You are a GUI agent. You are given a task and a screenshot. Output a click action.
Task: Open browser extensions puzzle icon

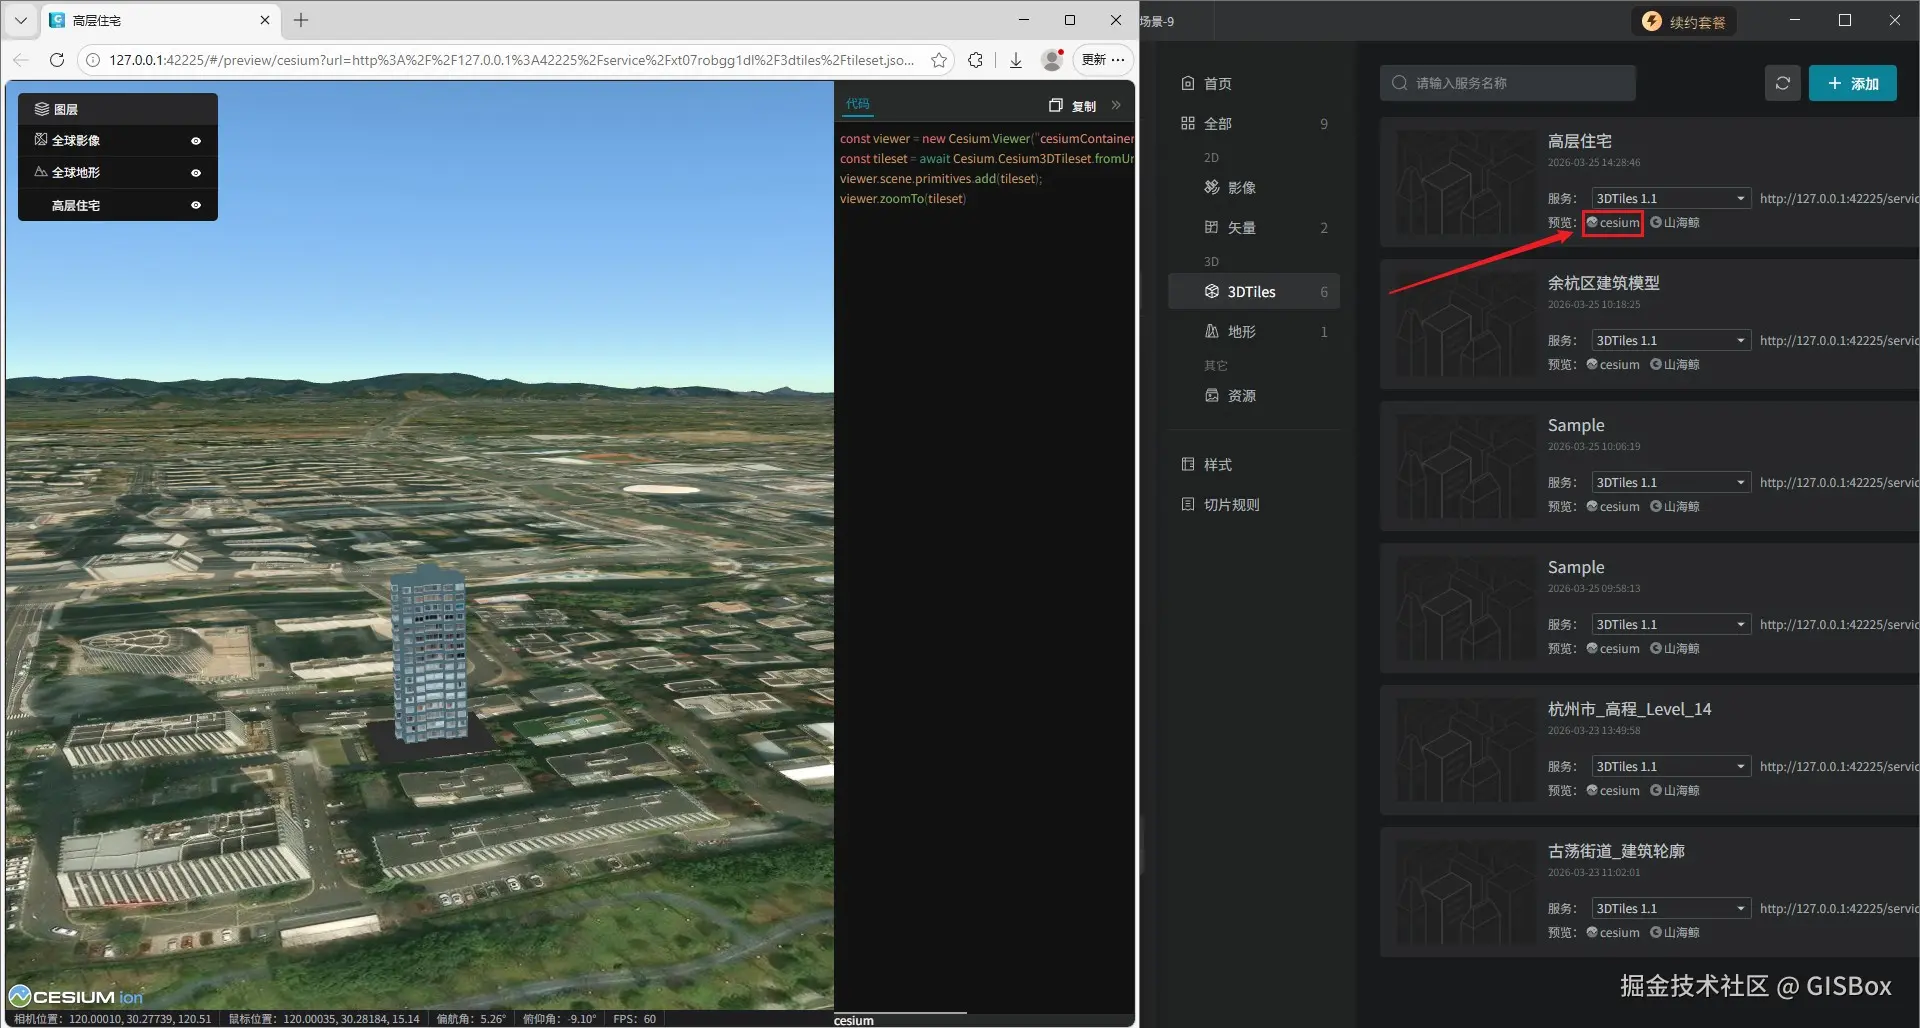click(976, 60)
